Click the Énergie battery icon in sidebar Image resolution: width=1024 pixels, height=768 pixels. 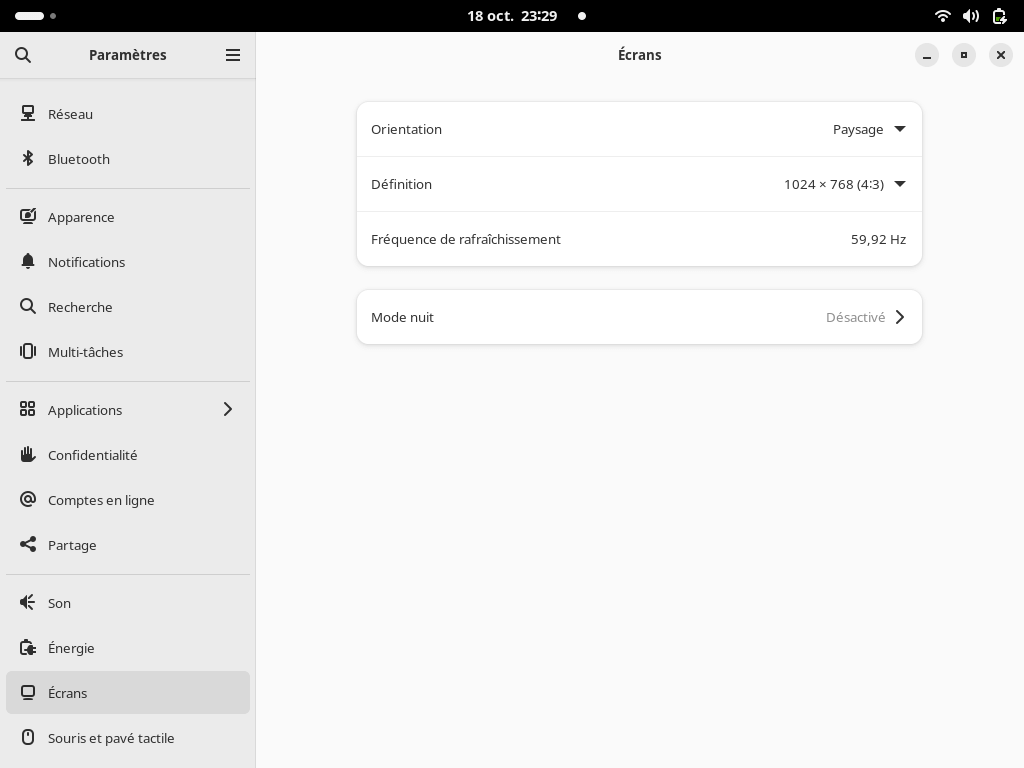point(27,647)
